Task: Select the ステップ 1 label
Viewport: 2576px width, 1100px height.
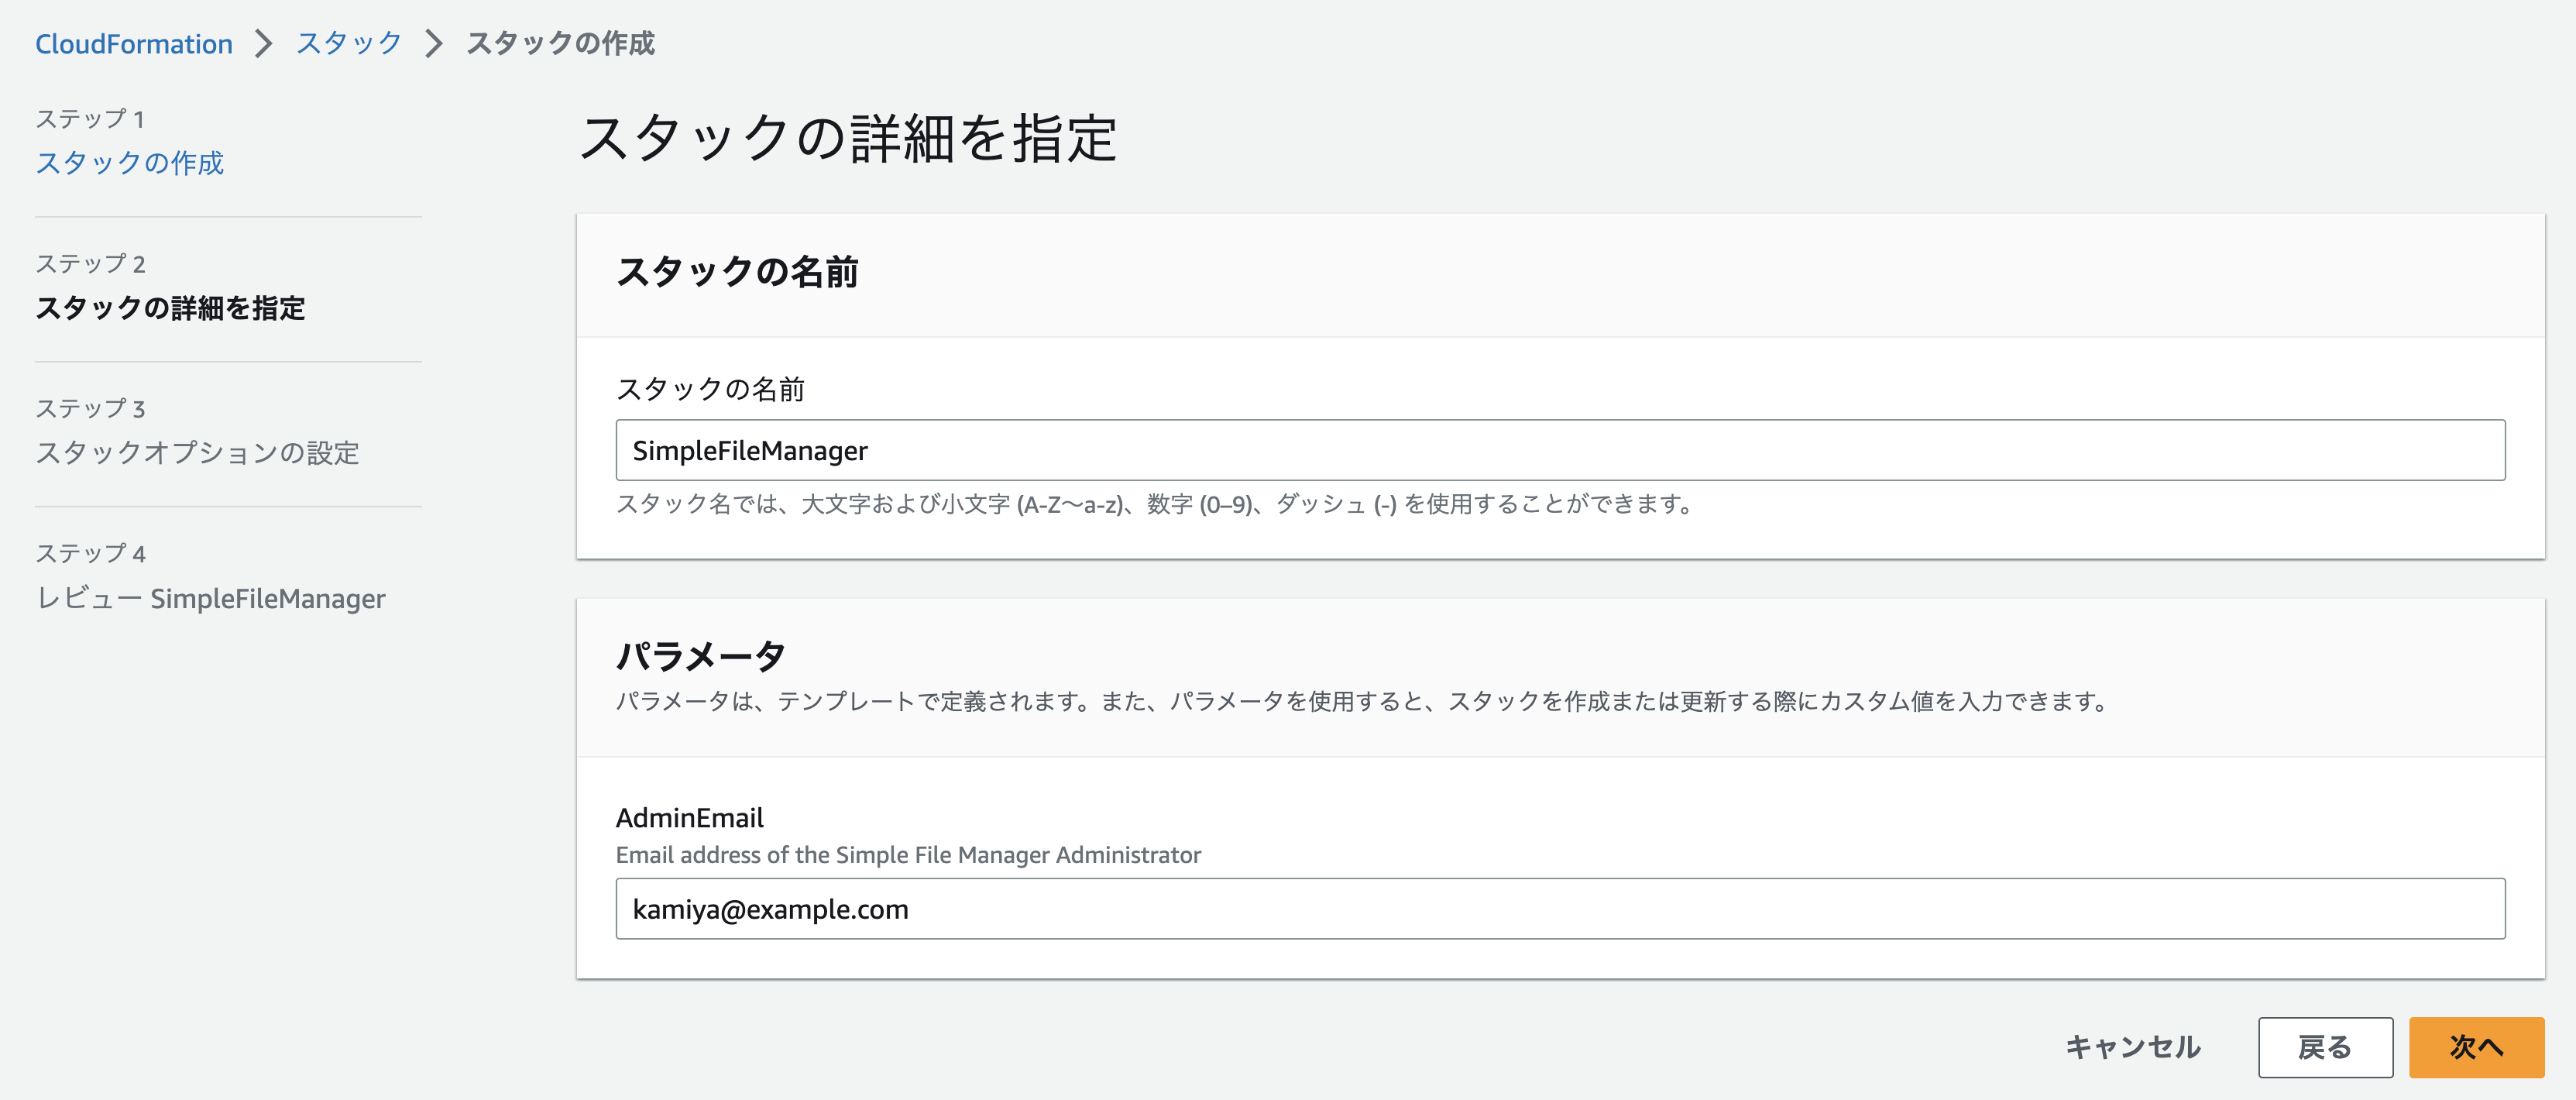Action: (x=90, y=119)
